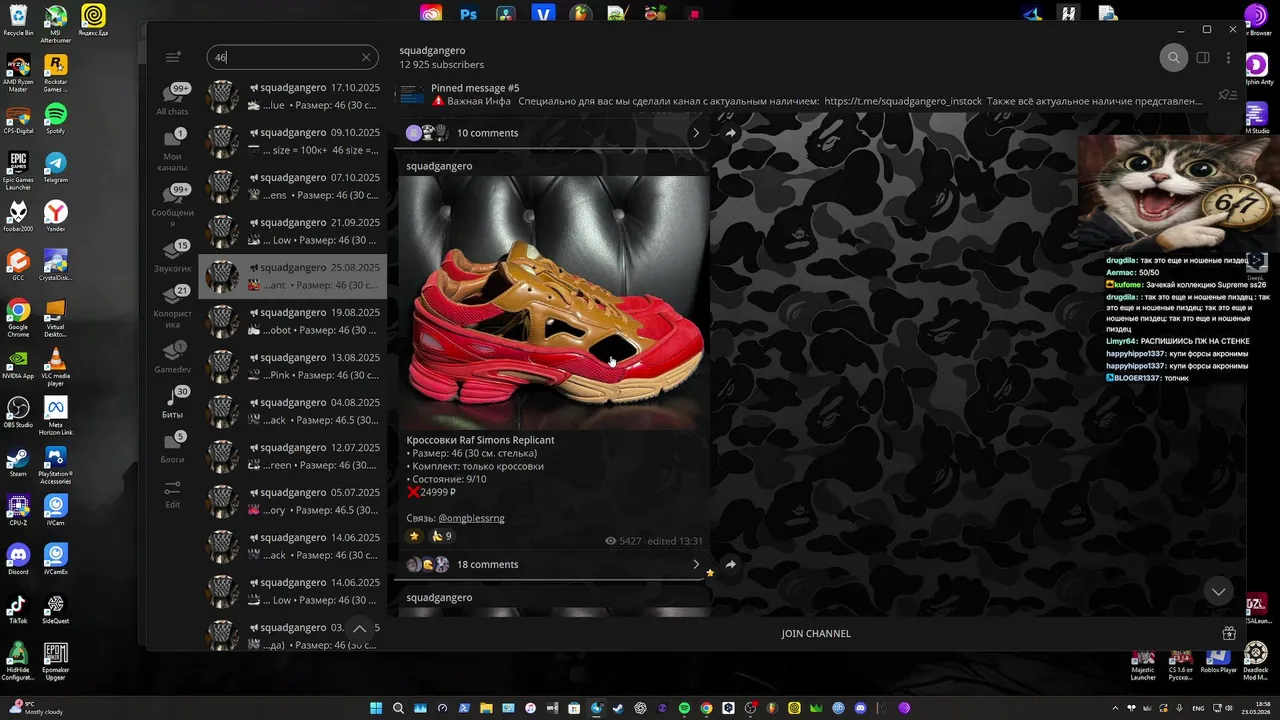1280x720 pixels.
Task: Open Steam desktop shortcut
Action: [x=17, y=461]
